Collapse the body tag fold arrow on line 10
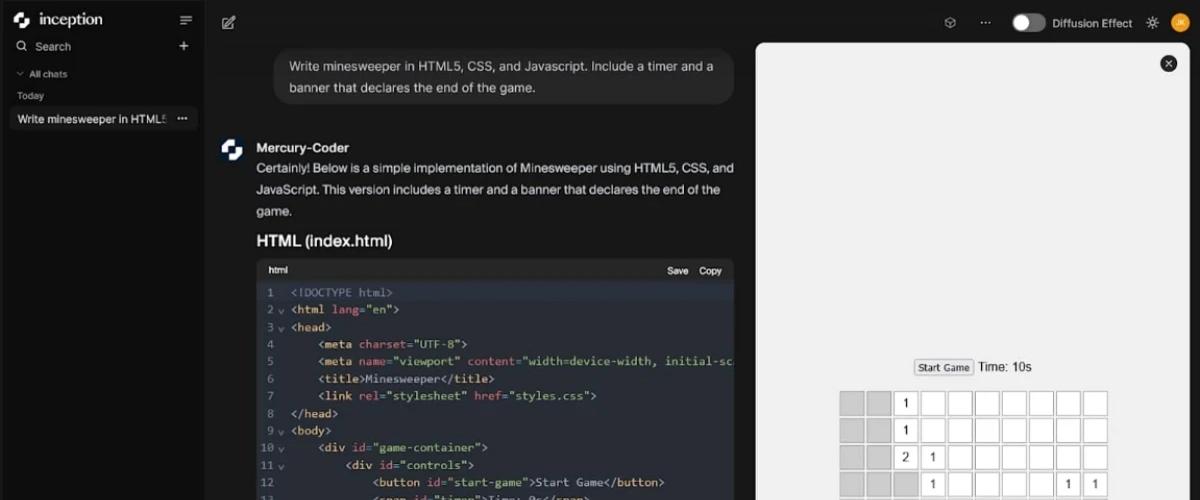 pos(281,448)
